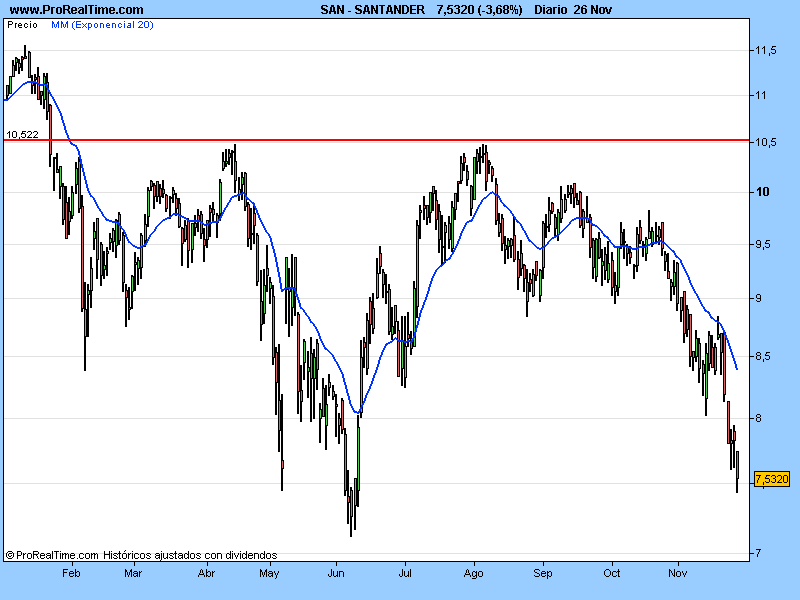Screen dimensions: 800x600
Task: Click the Jul month label on time axis
Action: (x=405, y=573)
